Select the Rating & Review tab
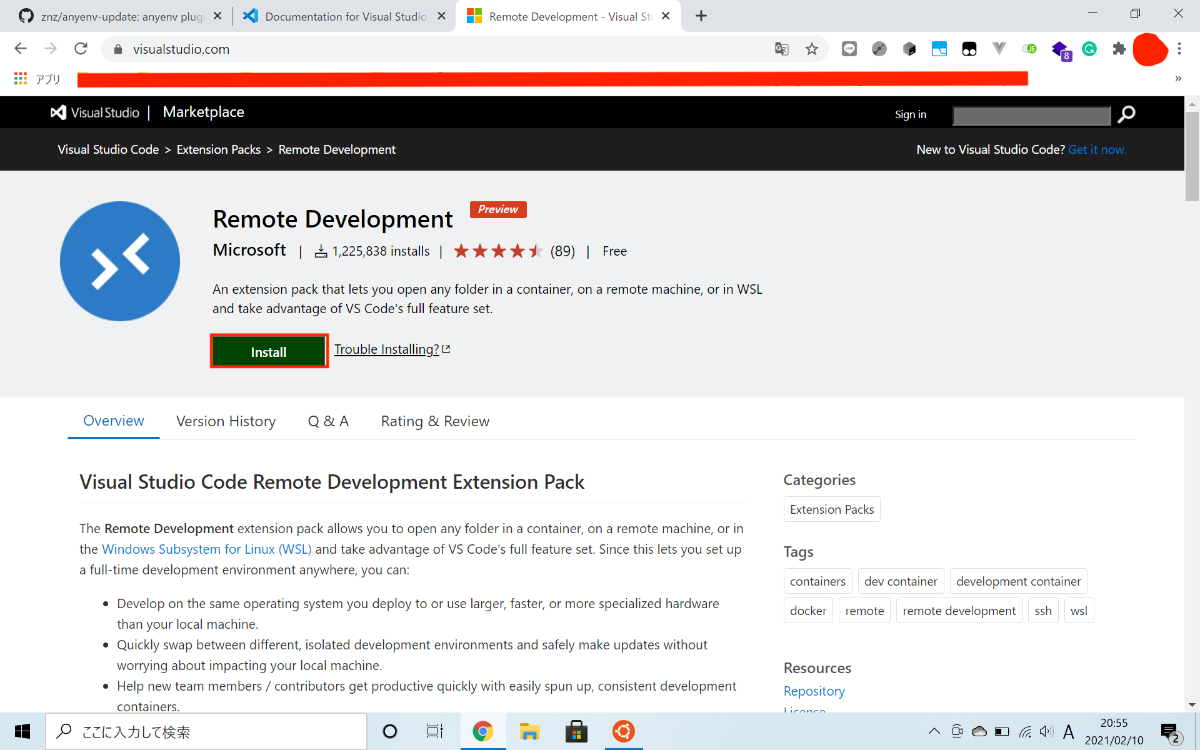 (435, 421)
